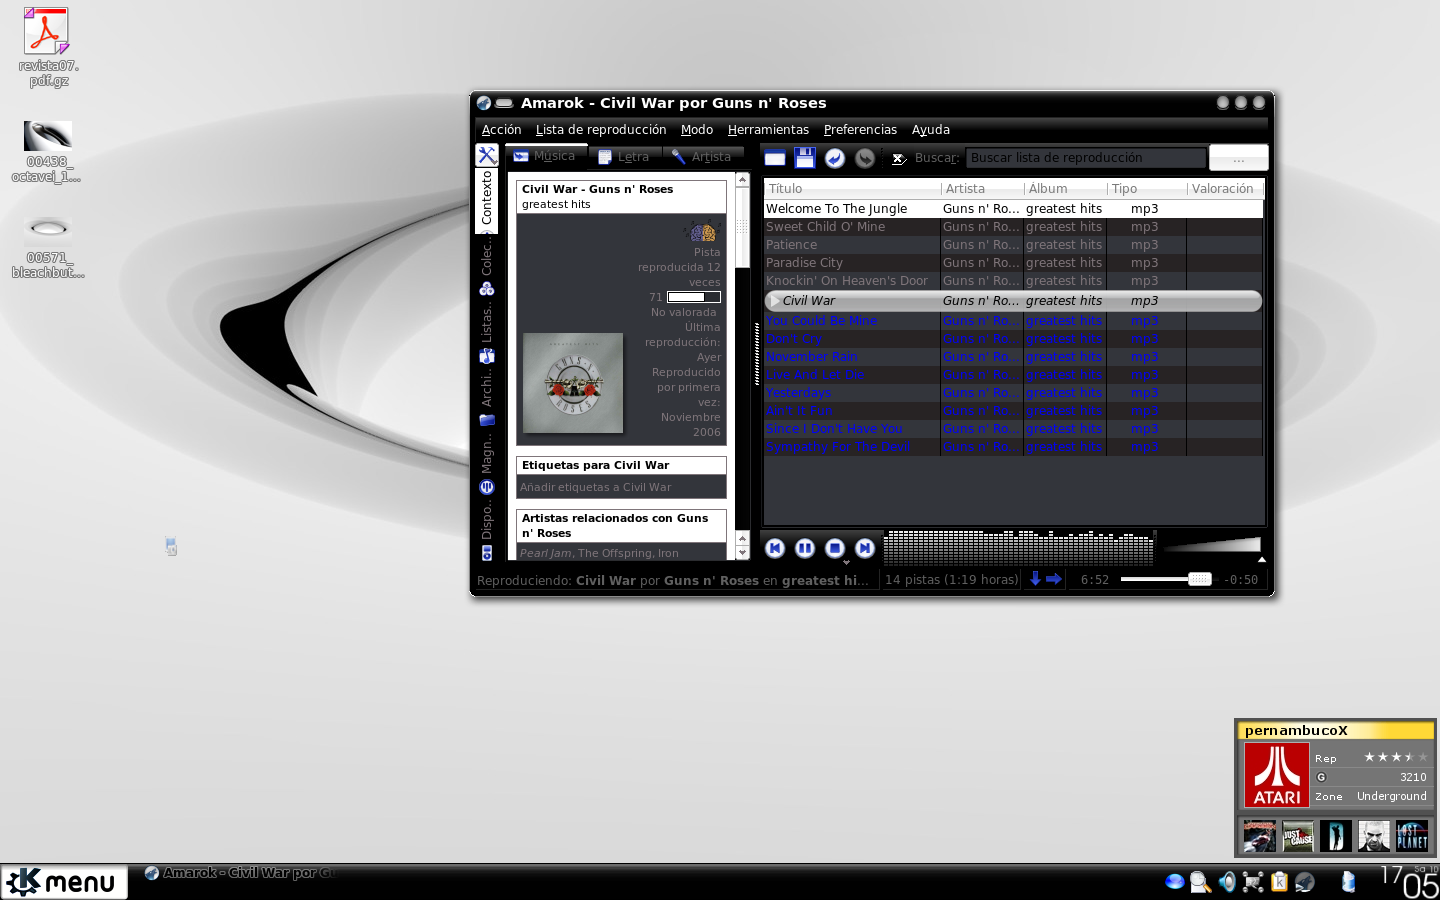Image resolution: width=1440 pixels, height=900 pixels.
Task: Toggle remaining time display at -0:50
Action: tap(1241, 580)
